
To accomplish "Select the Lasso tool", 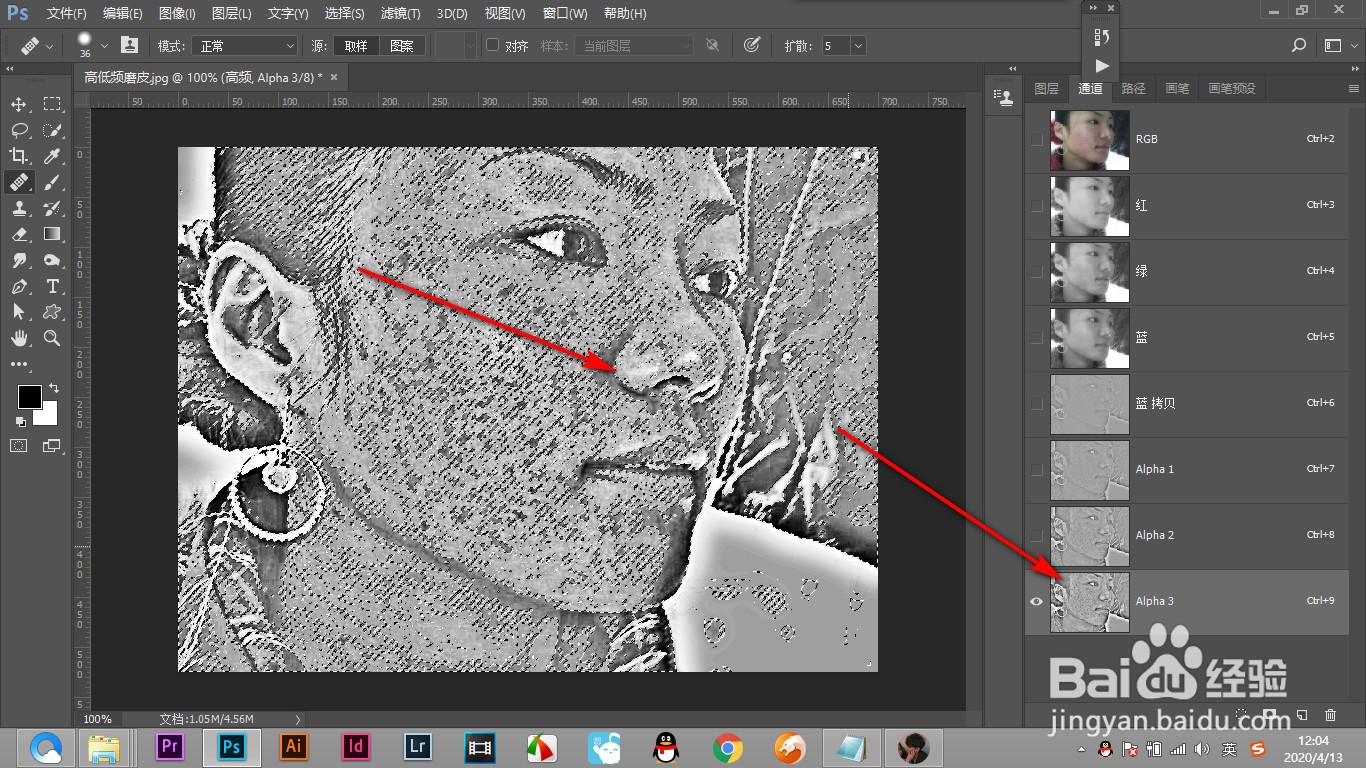I will (19, 130).
